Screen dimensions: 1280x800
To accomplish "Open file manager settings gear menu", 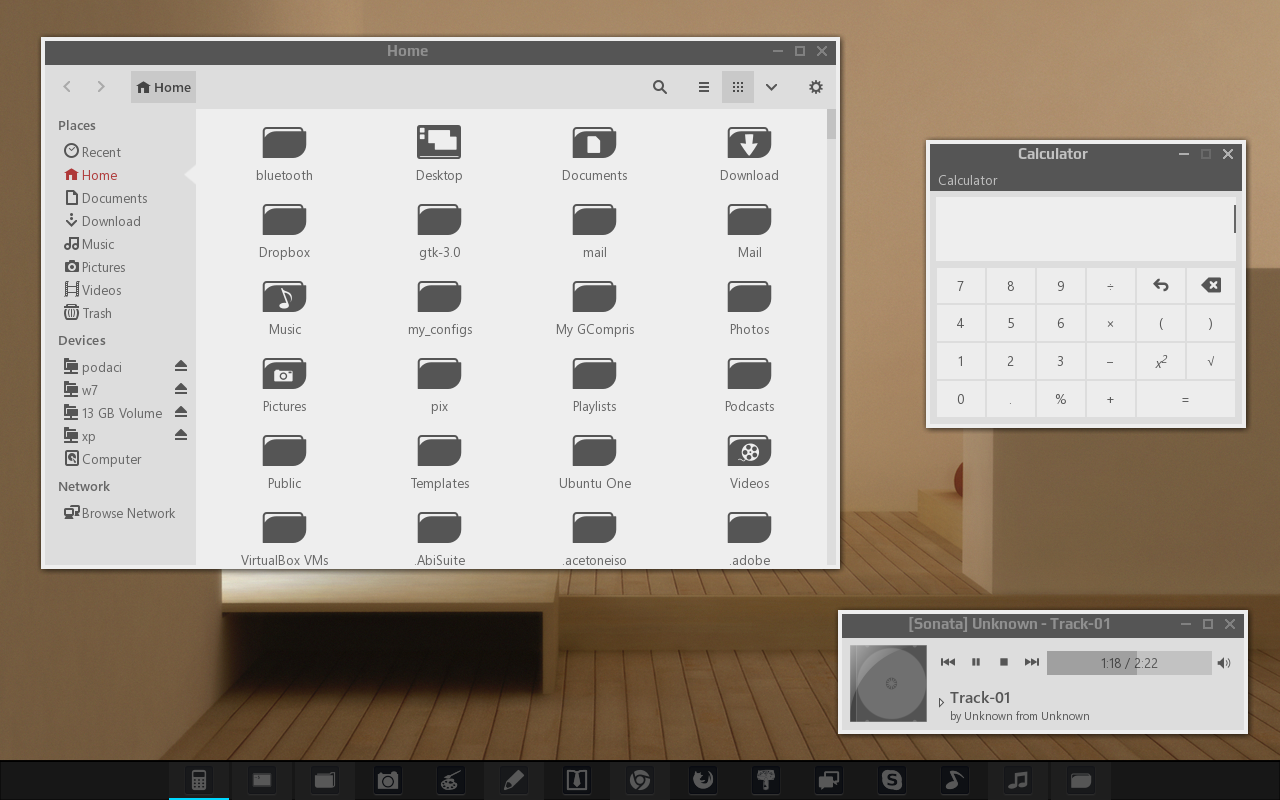I will point(816,87).
